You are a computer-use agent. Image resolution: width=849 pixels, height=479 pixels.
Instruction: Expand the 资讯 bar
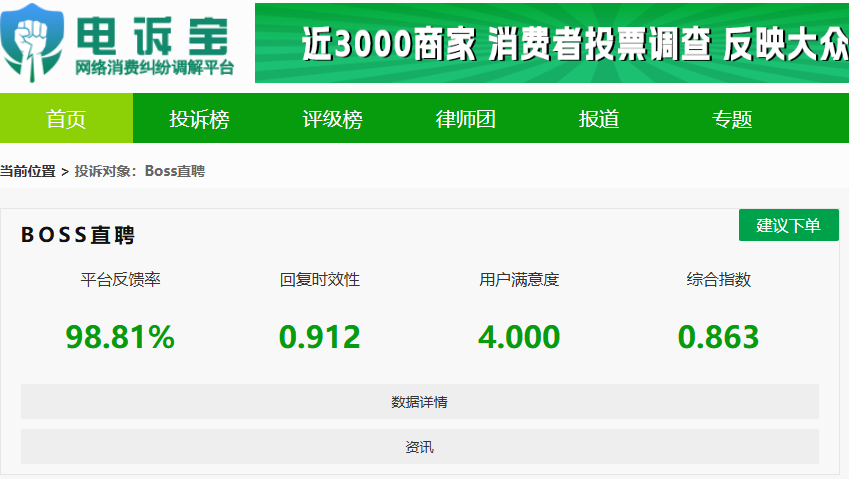(420, 447)
